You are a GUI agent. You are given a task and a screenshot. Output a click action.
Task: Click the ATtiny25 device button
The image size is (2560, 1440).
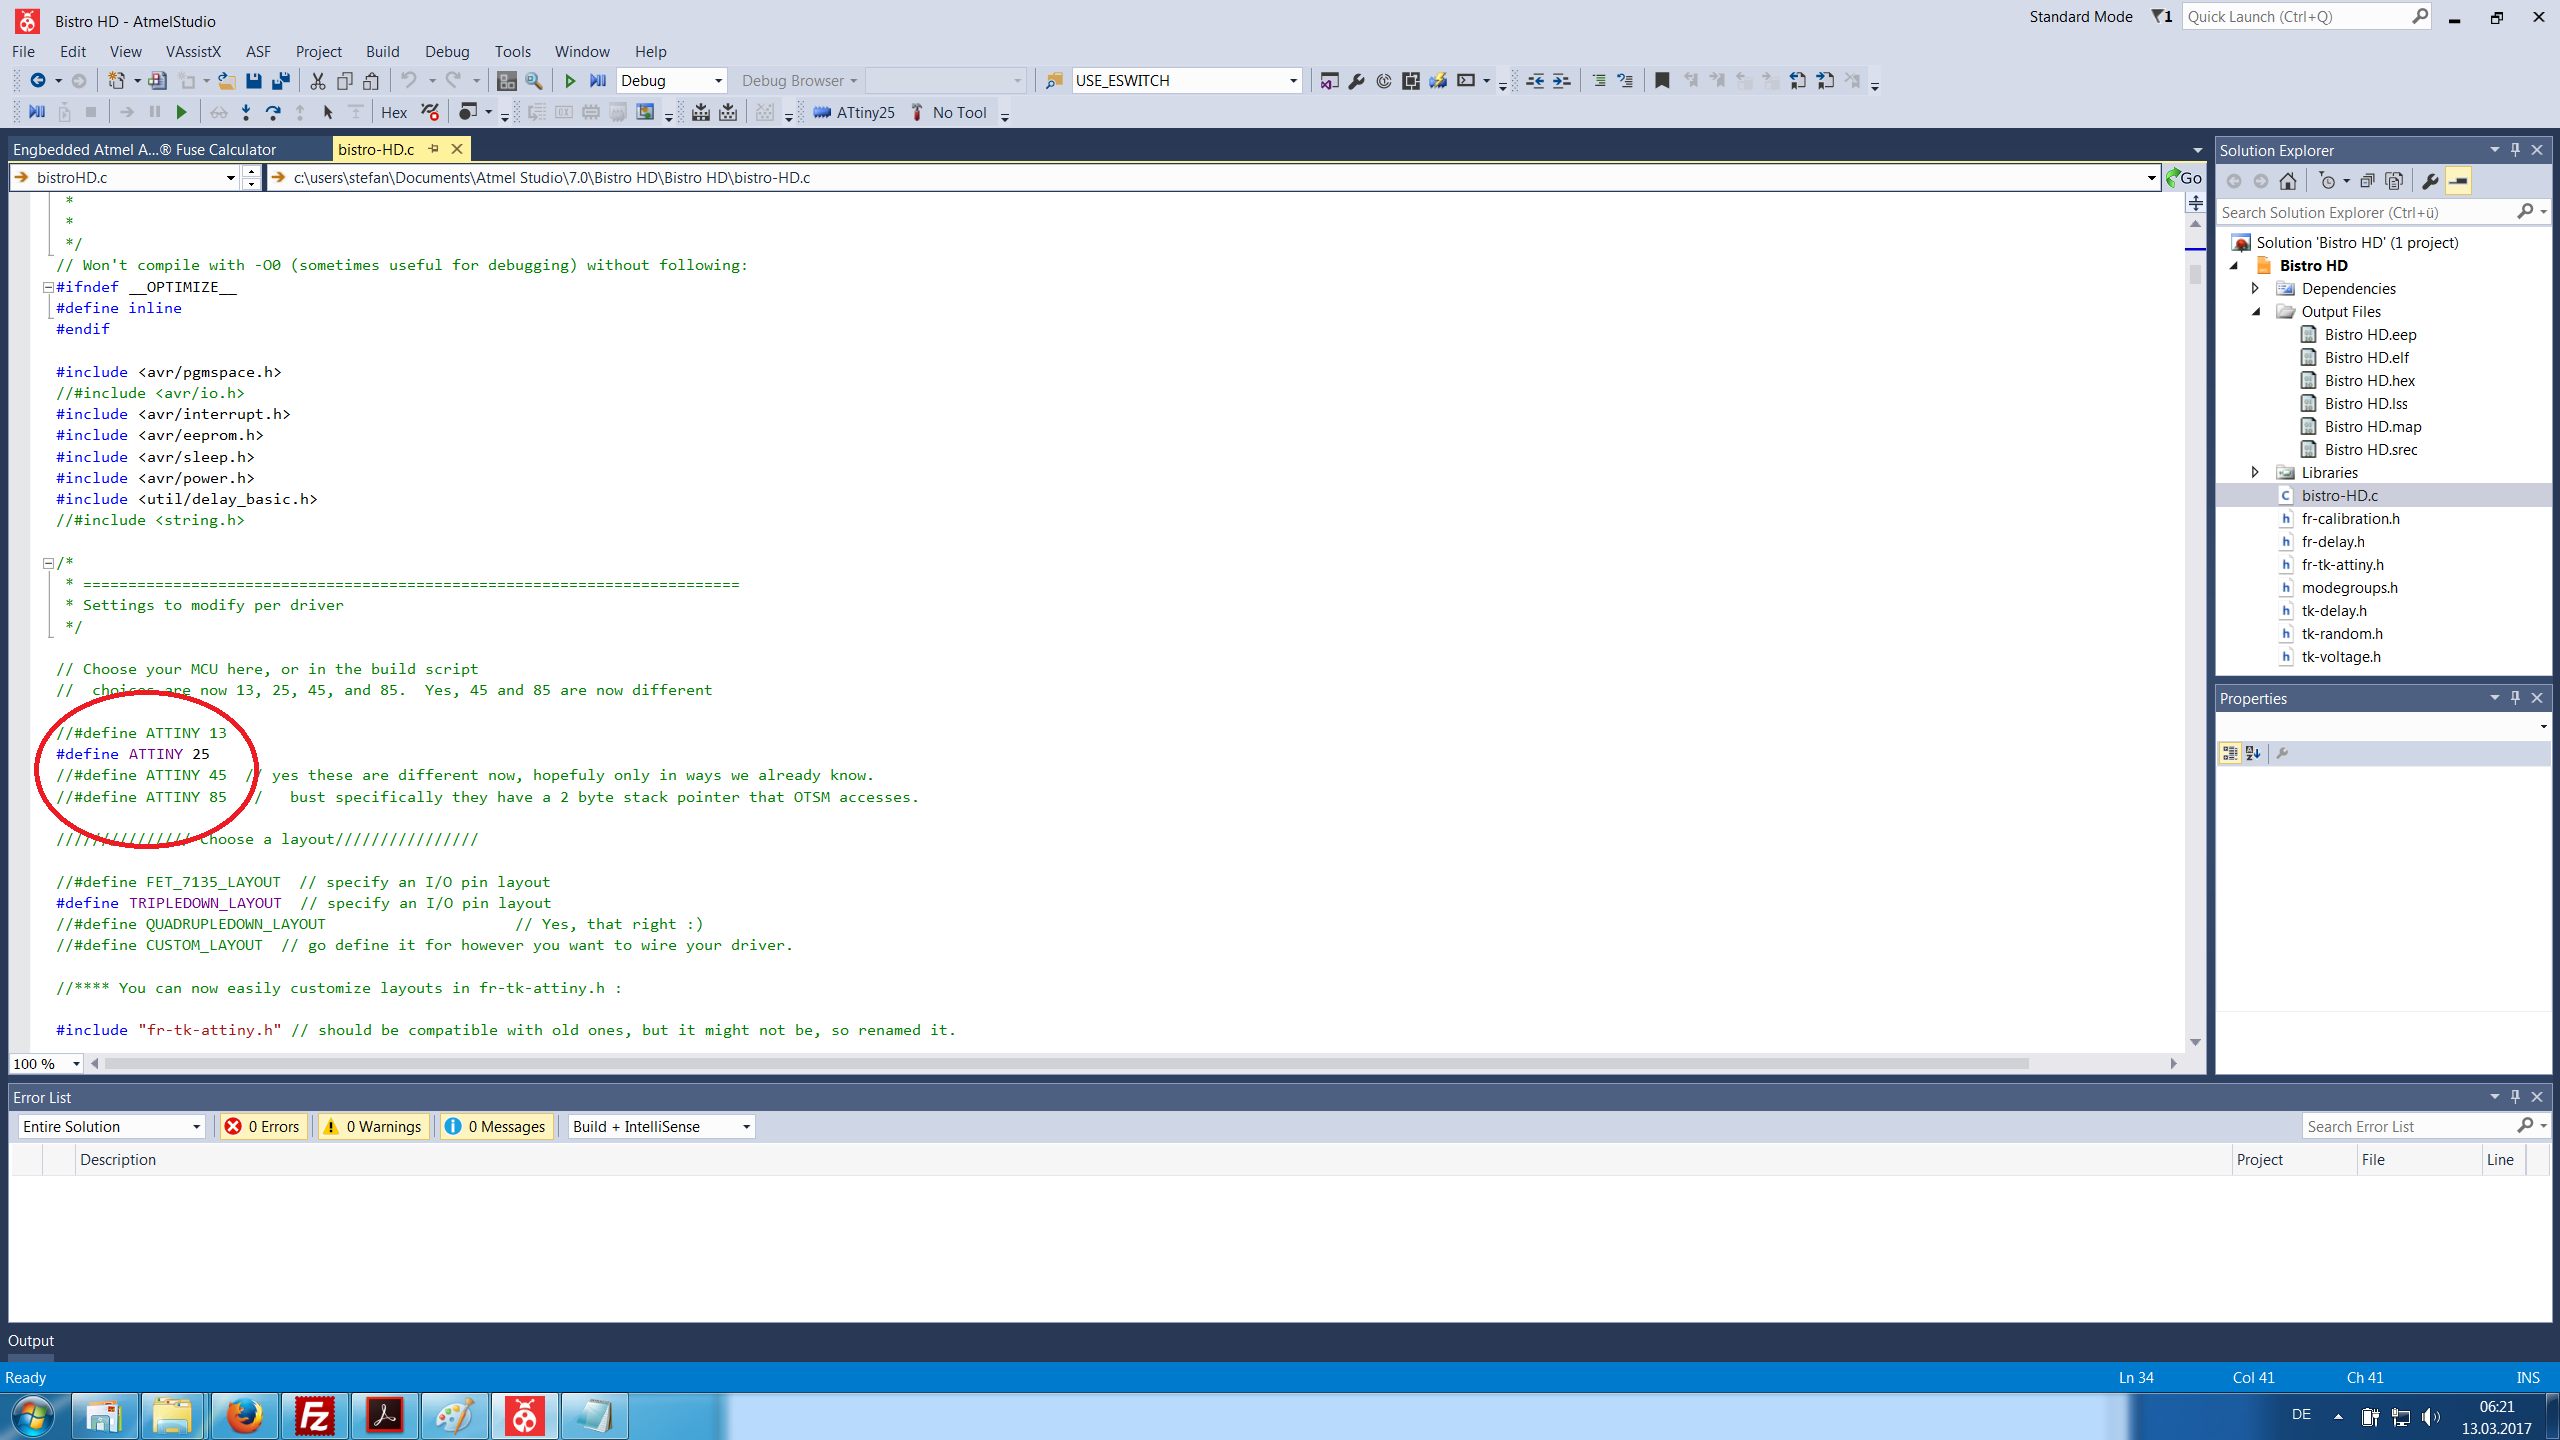pyautogui.click(x=854, y=113)
